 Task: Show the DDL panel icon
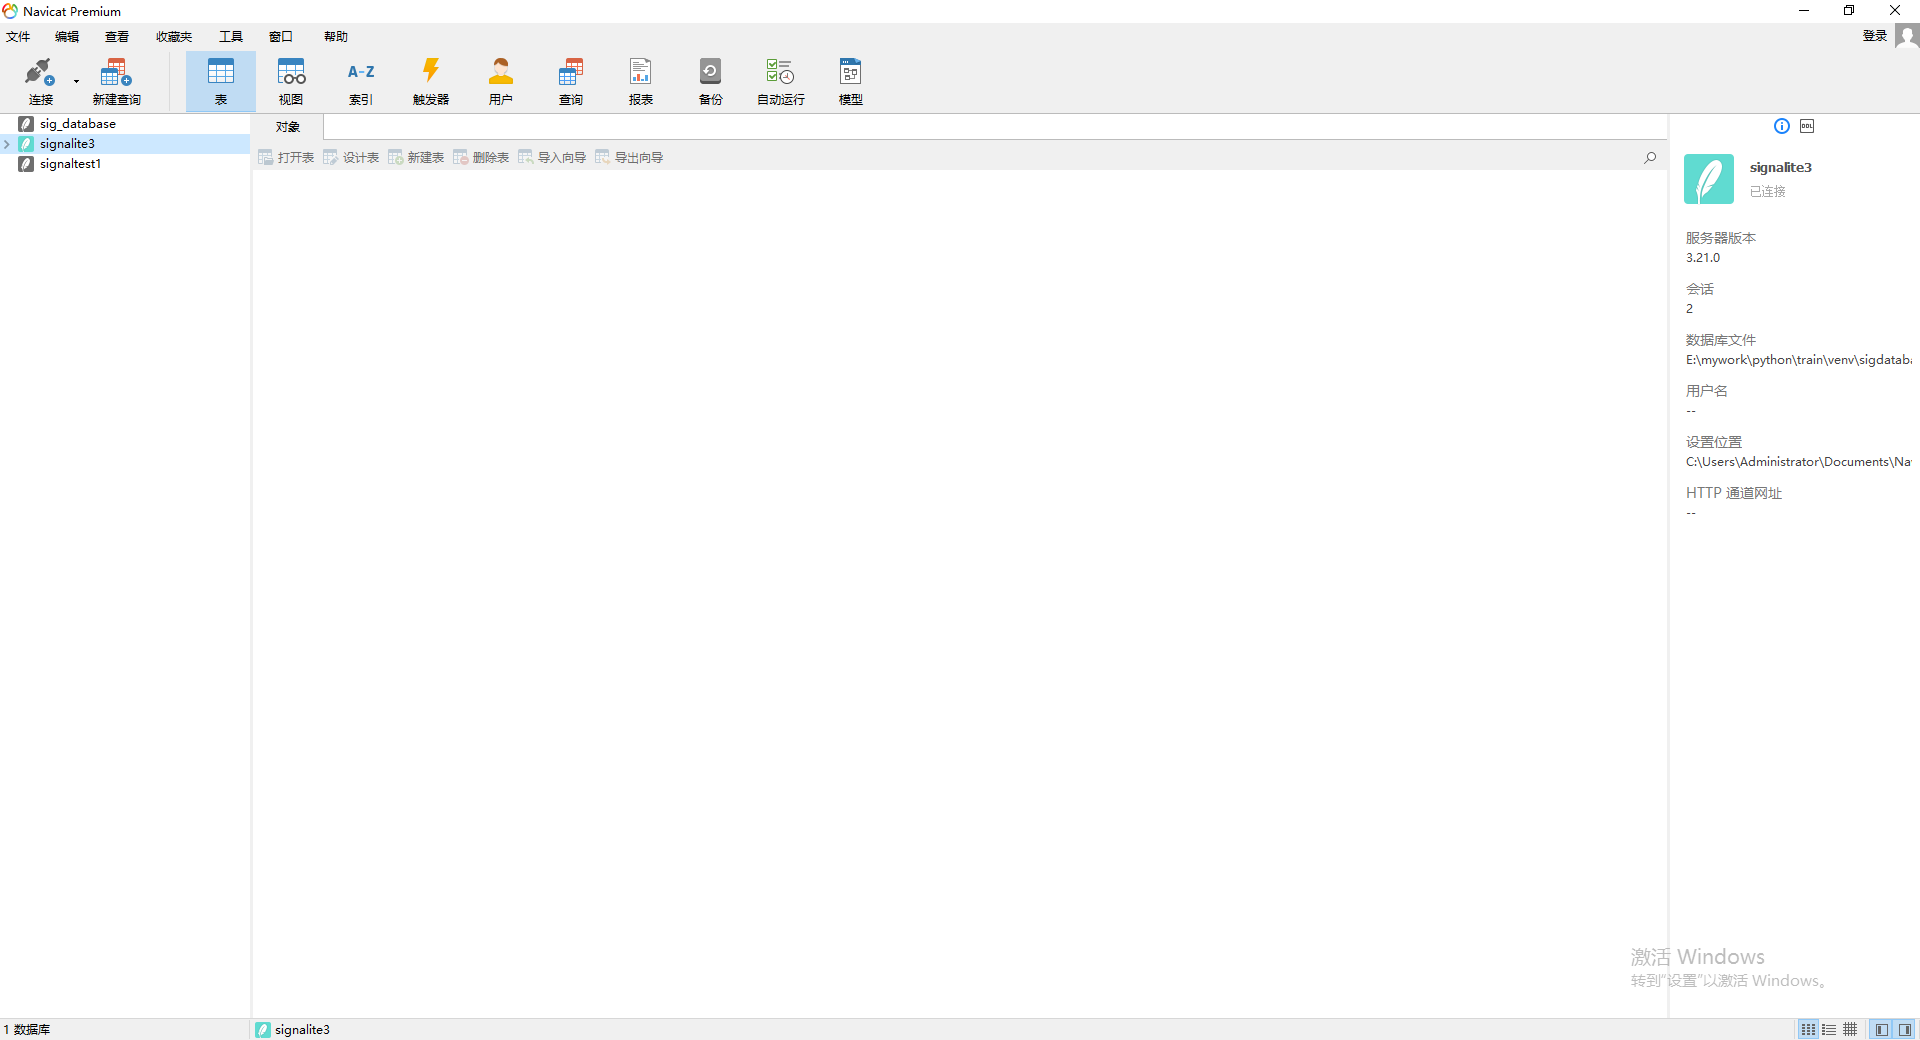1807,126
